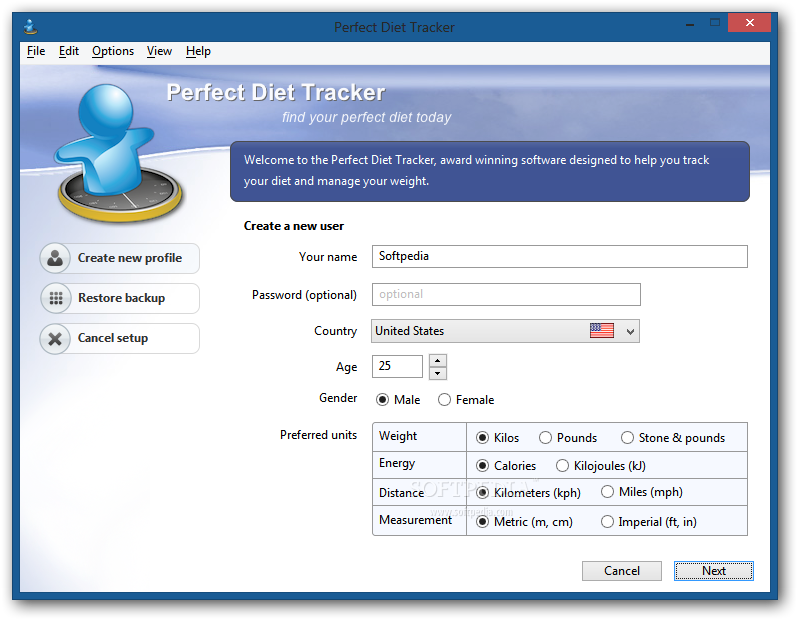Click the 'Weight' row label
The image size is (798, 620).
(x=398, y=436)
